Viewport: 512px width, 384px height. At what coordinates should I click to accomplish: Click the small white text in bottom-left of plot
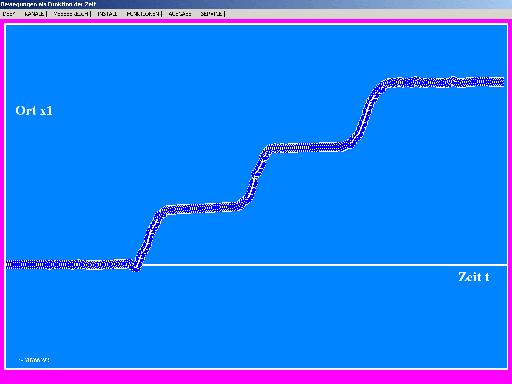pyautogui.click(x=34, y=360)
